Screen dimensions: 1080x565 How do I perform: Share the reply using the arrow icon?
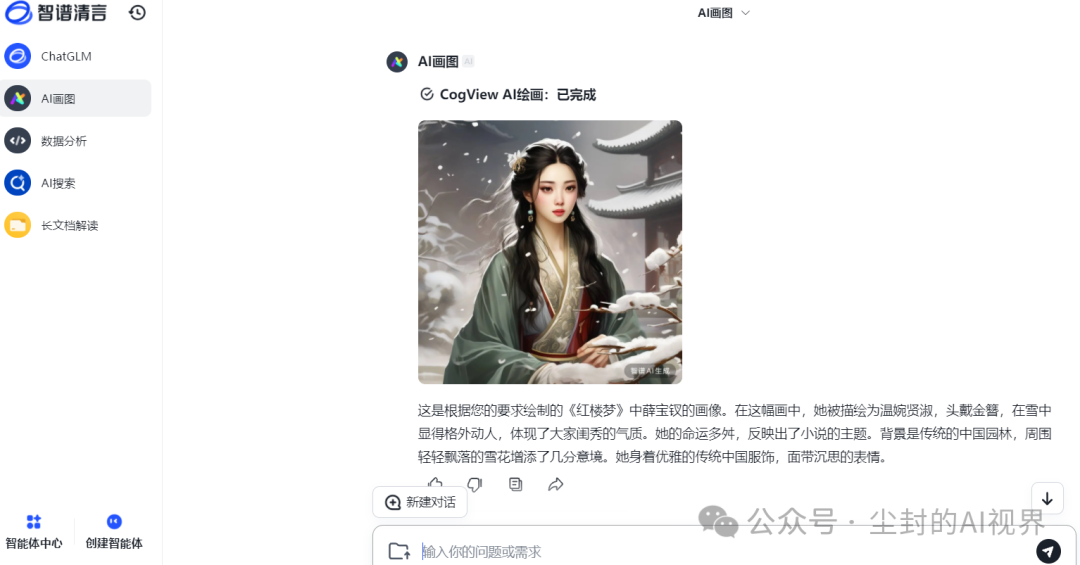(556, 484)
